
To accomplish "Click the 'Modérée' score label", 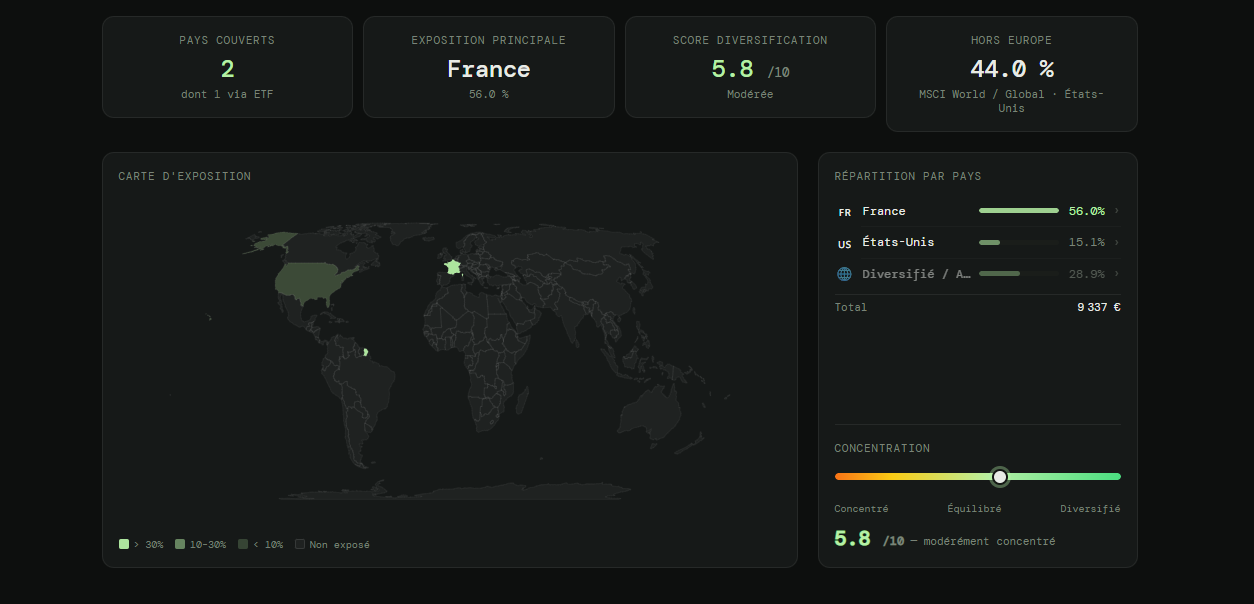I will point(750,94).
